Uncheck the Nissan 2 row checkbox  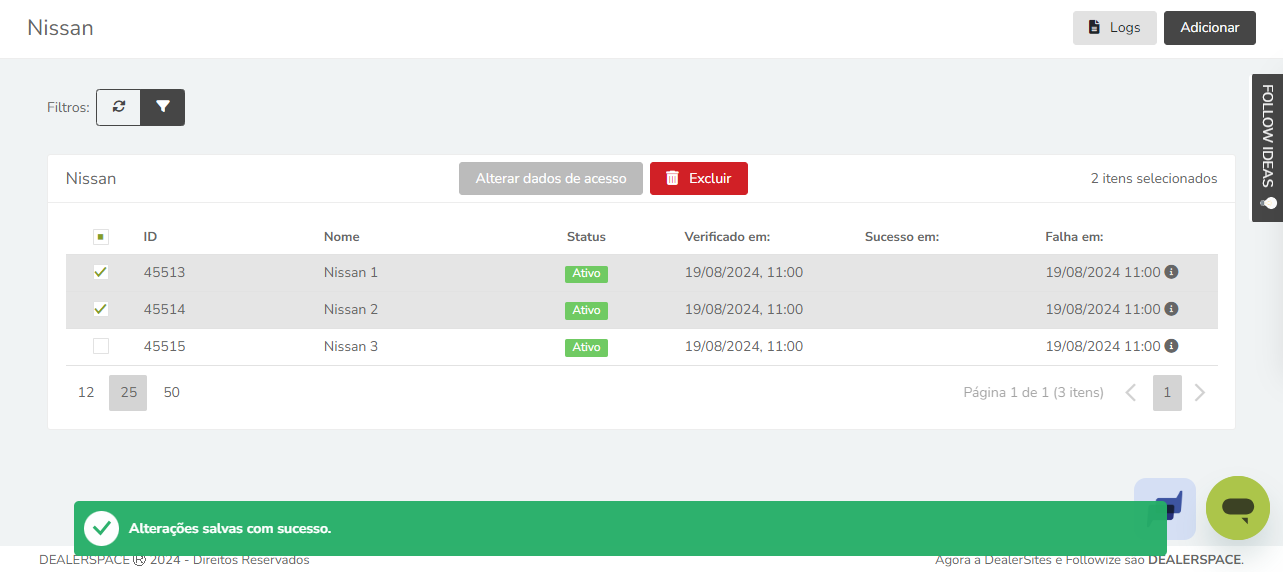(x=101, y=309)
